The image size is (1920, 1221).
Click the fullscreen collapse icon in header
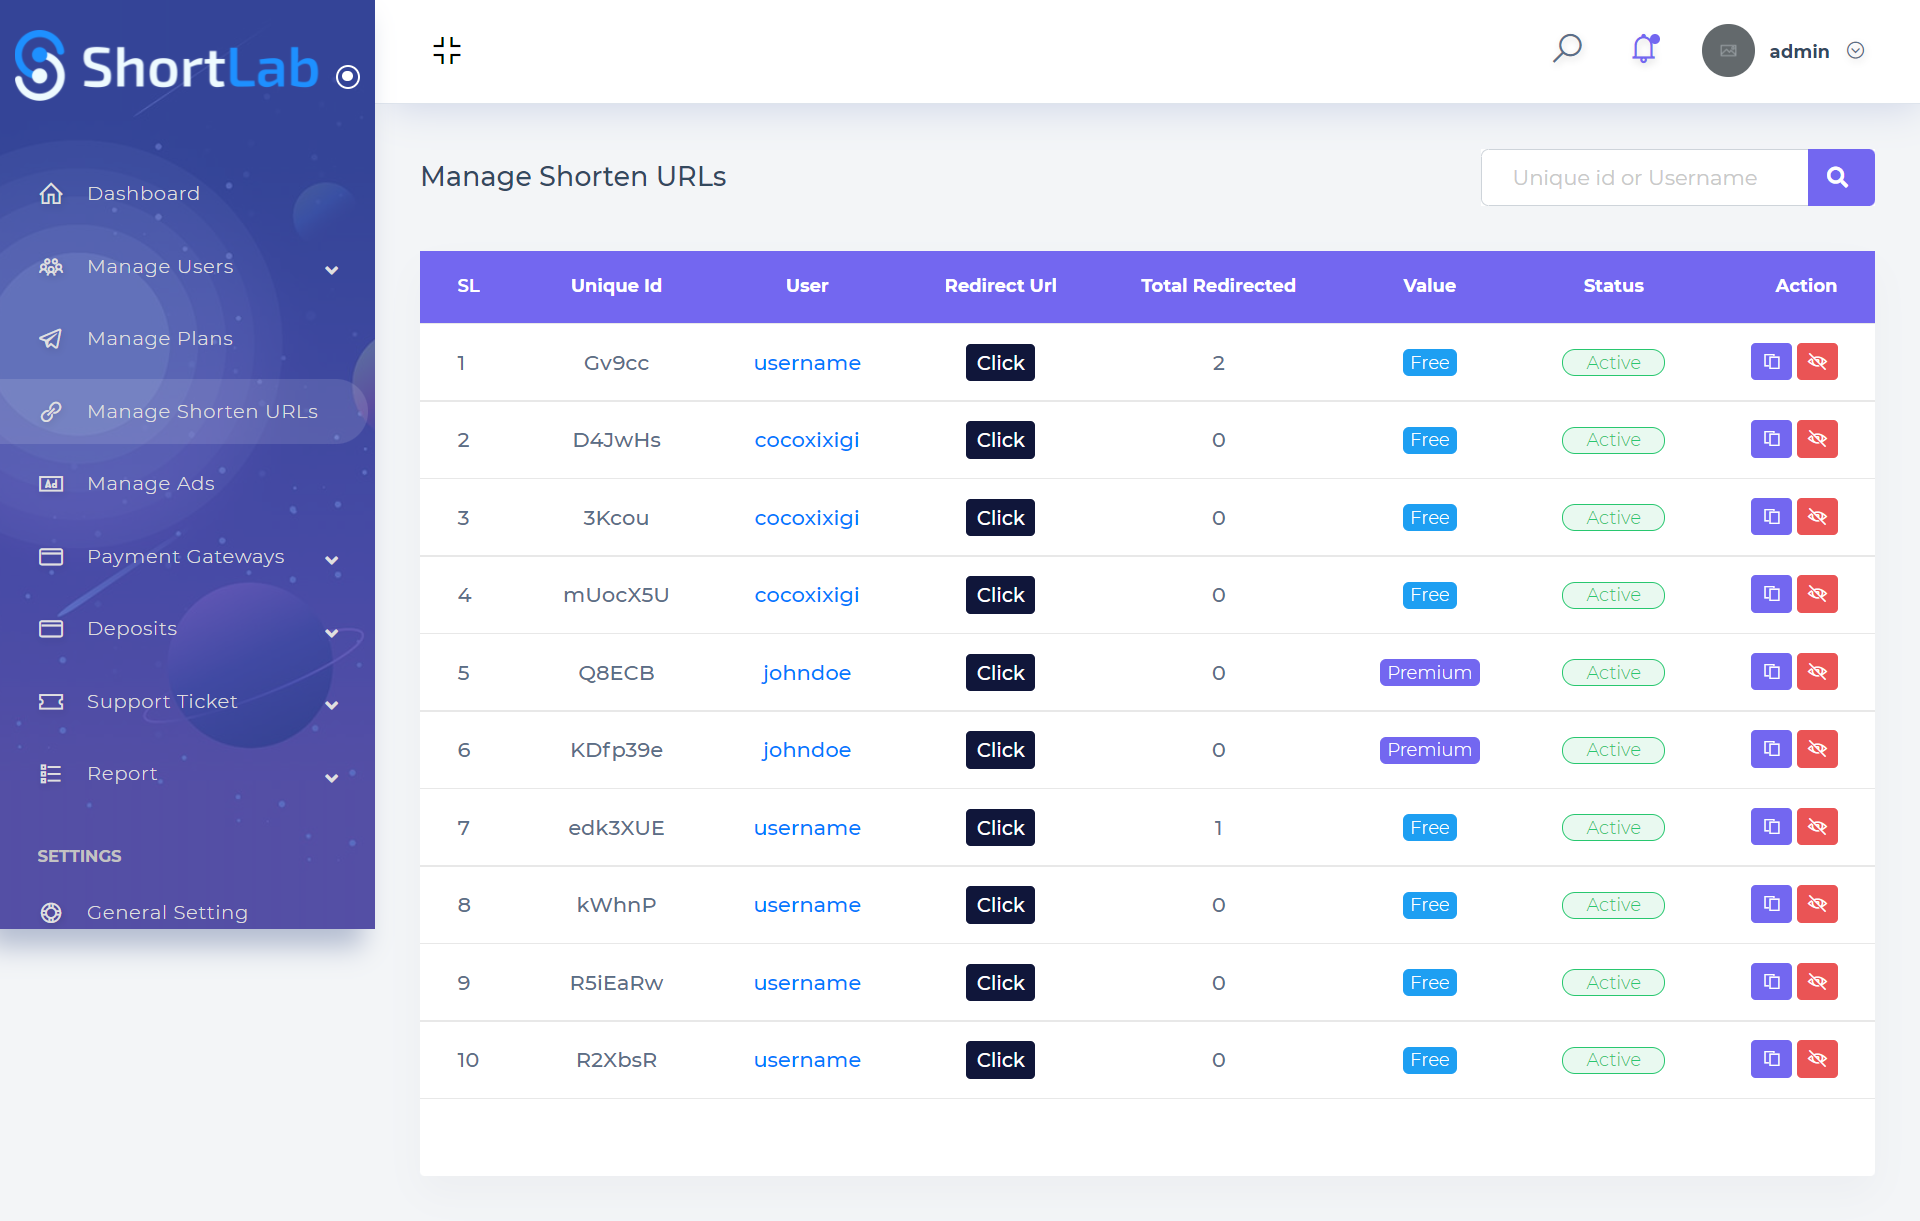click(447, 50)
